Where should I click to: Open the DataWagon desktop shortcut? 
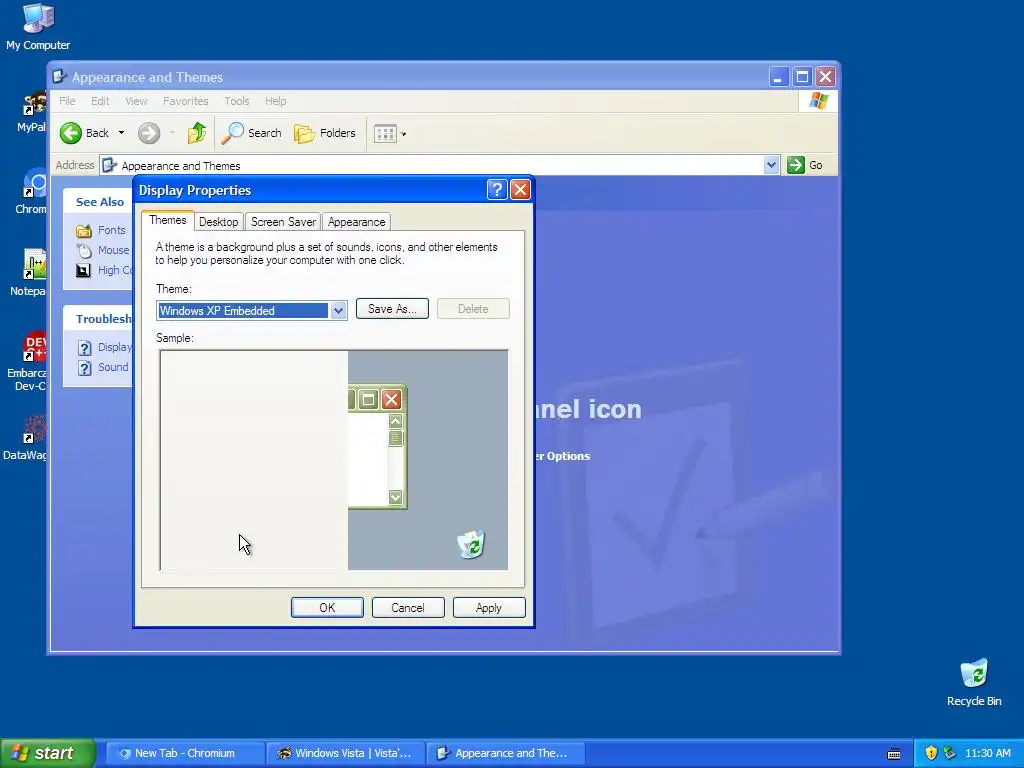[26, 438]
